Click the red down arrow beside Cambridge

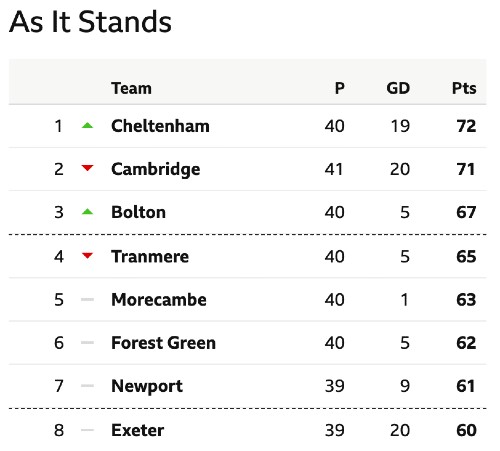pos(87,168)
